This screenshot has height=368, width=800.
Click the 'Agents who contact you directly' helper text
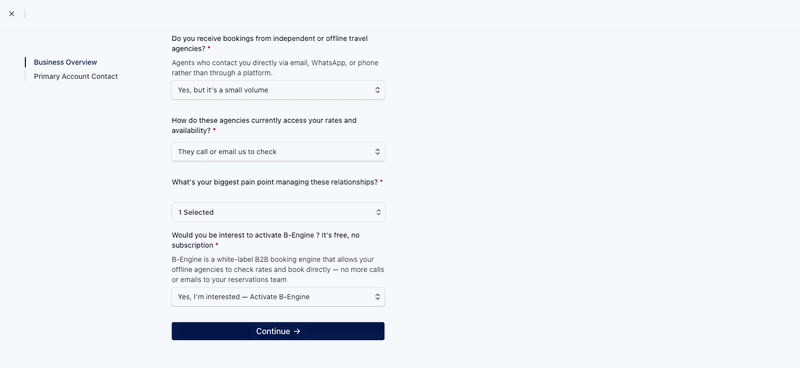click(x=275, y=68)
